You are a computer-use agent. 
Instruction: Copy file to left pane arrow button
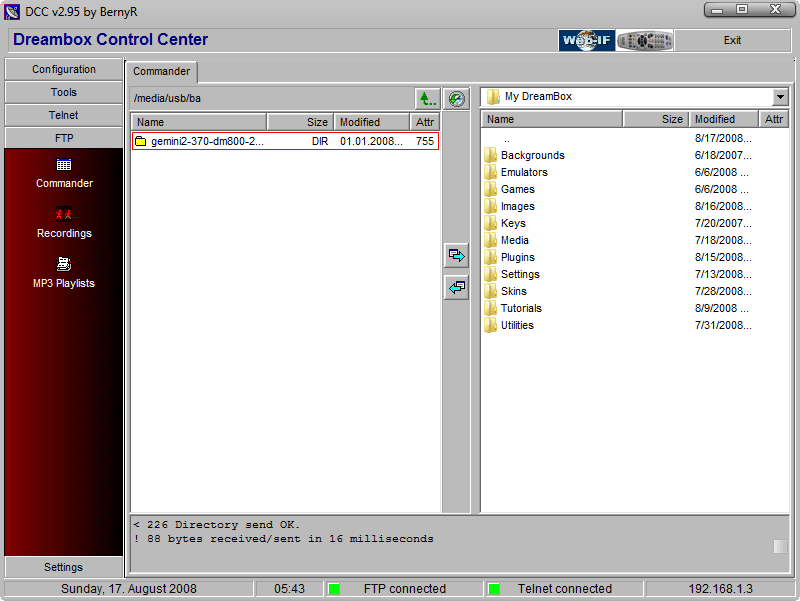pos(457,288)
